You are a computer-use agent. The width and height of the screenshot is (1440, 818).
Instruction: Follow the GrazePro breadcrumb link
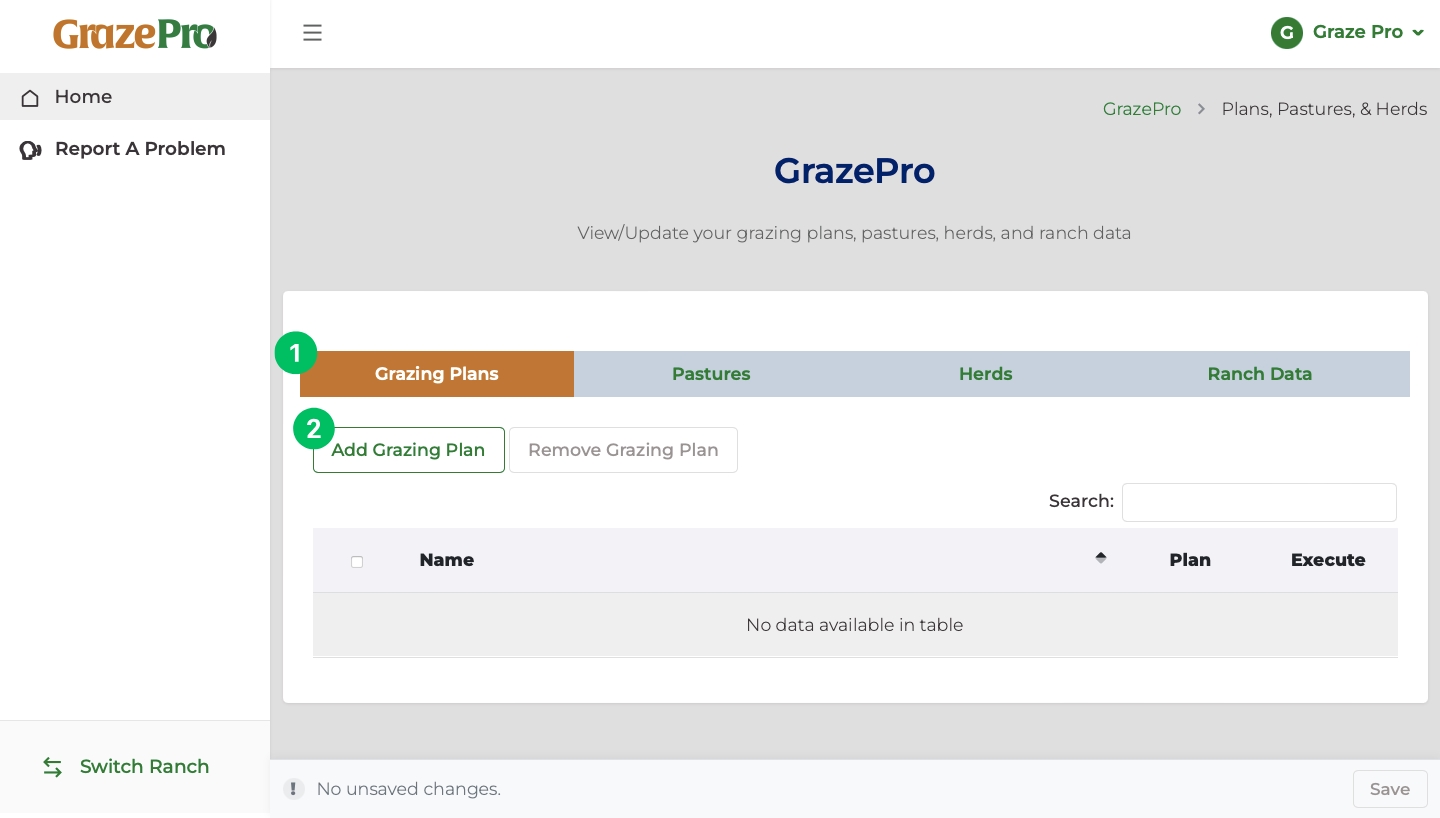click(1142, 109)
